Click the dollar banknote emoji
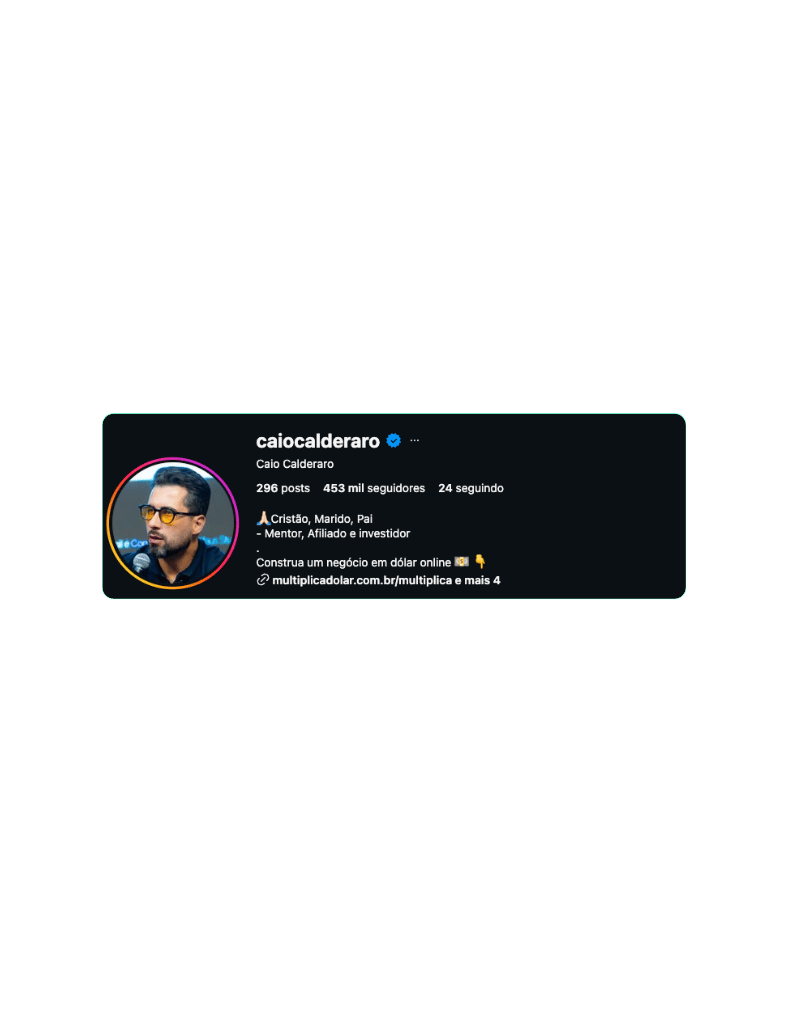The width and height of the screenshot is (810, 1013). (461, 562)
